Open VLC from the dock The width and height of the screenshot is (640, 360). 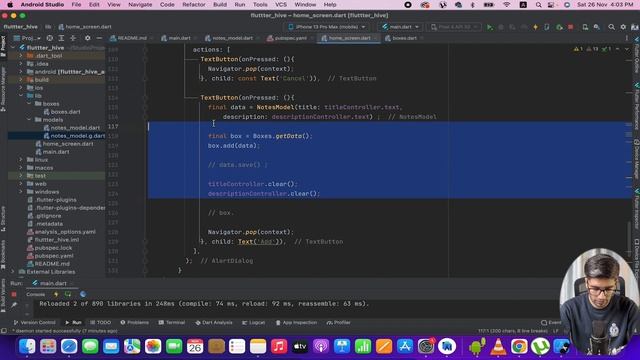(x=498, y=347)
